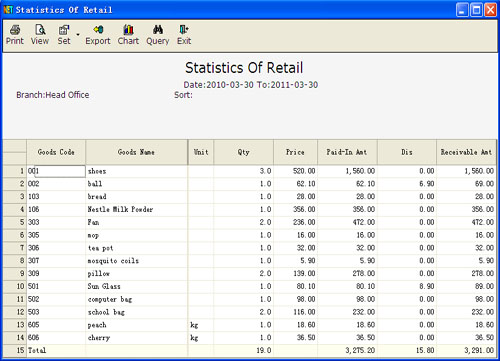Click the Goods Code column header

click(x=56, y=152)
